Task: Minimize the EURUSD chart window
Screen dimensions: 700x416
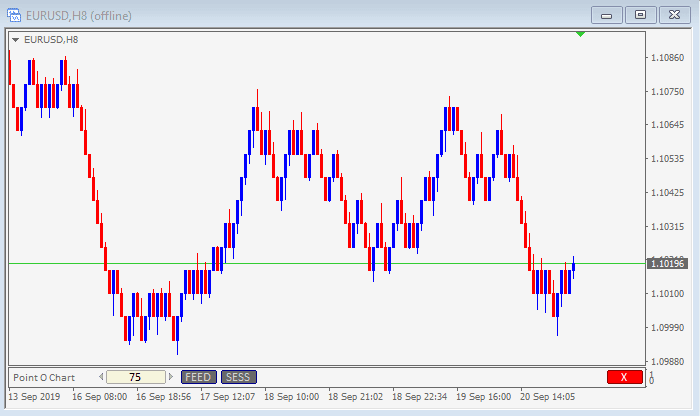Action: click(x=607, y=14)
